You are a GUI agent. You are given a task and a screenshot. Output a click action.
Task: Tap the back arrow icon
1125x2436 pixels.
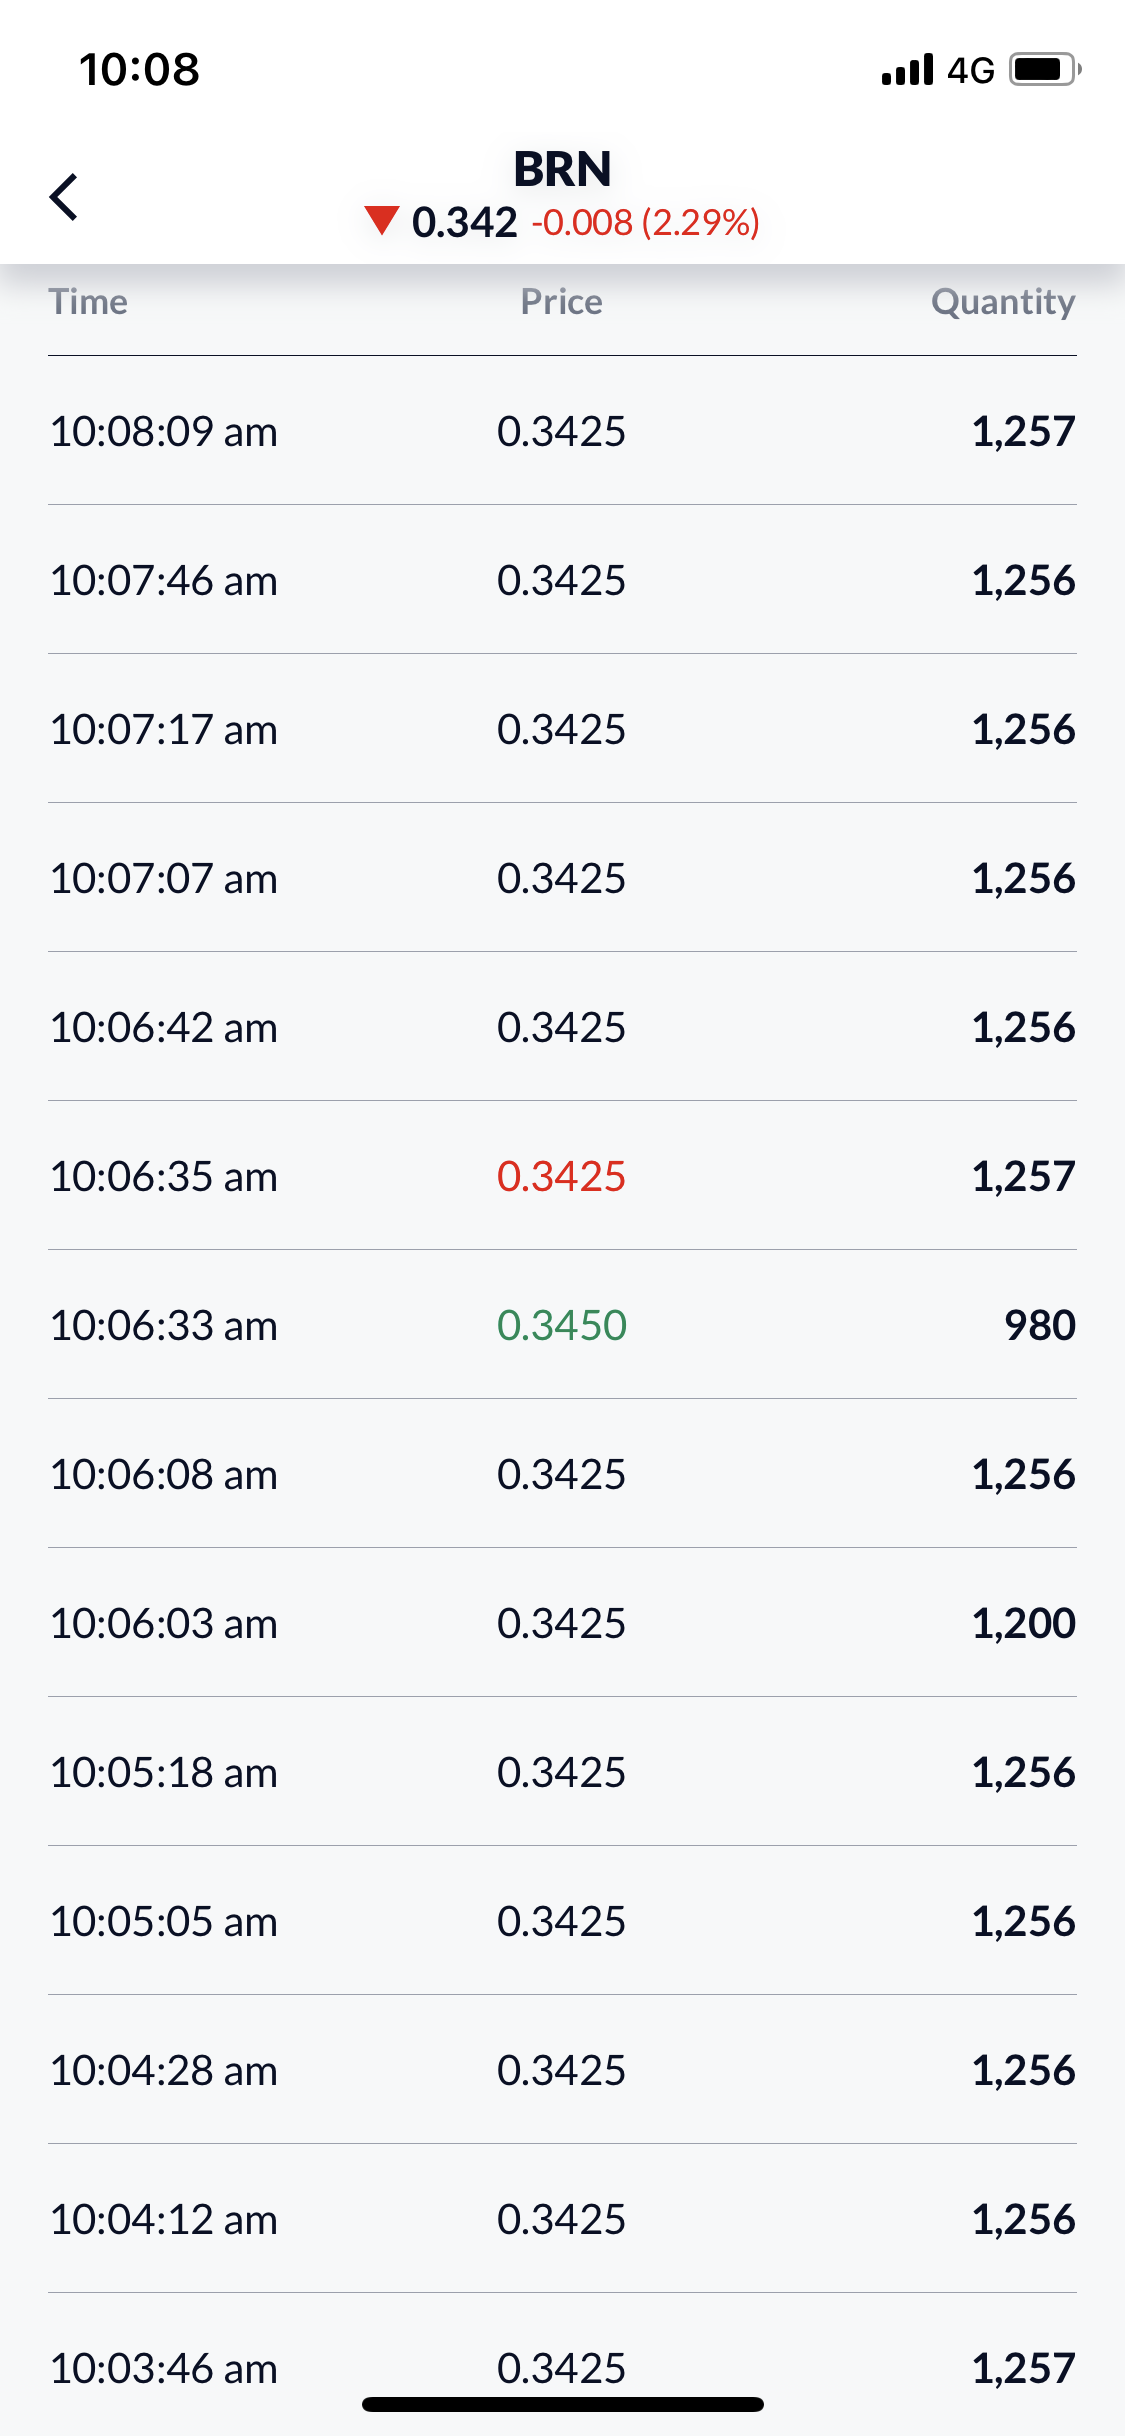64,196
